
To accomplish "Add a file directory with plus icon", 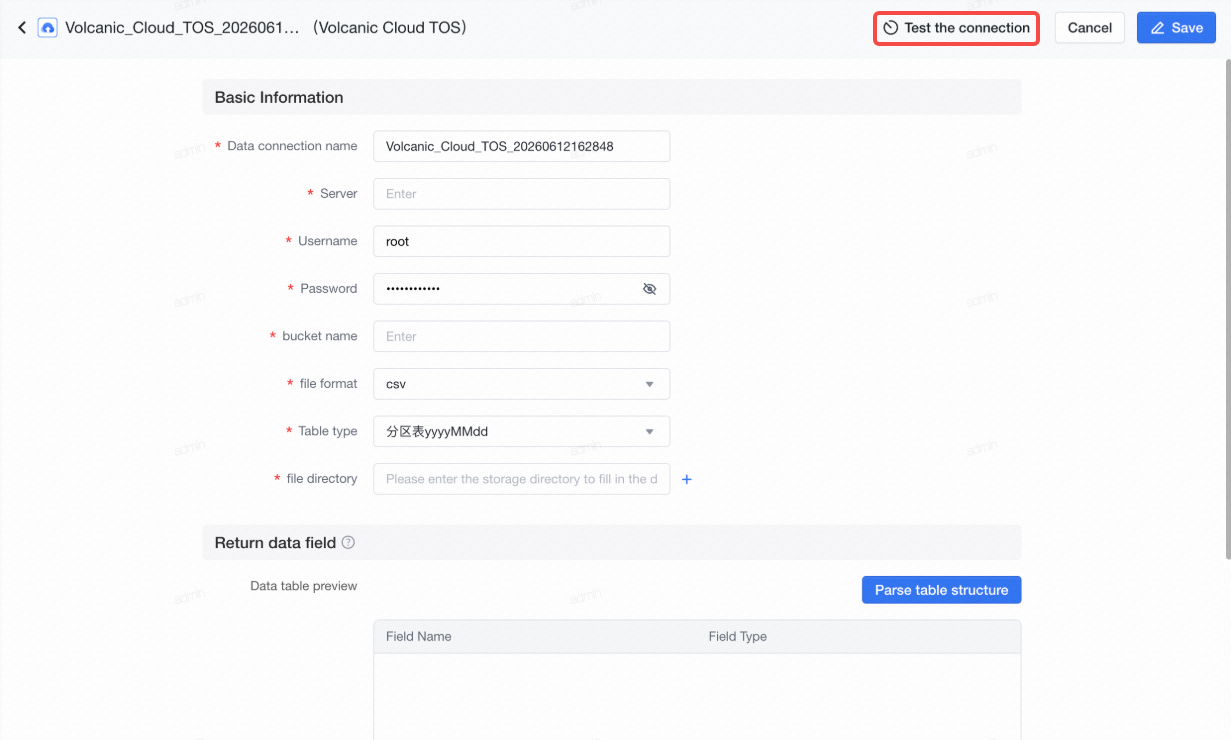I will coord(687,480).
